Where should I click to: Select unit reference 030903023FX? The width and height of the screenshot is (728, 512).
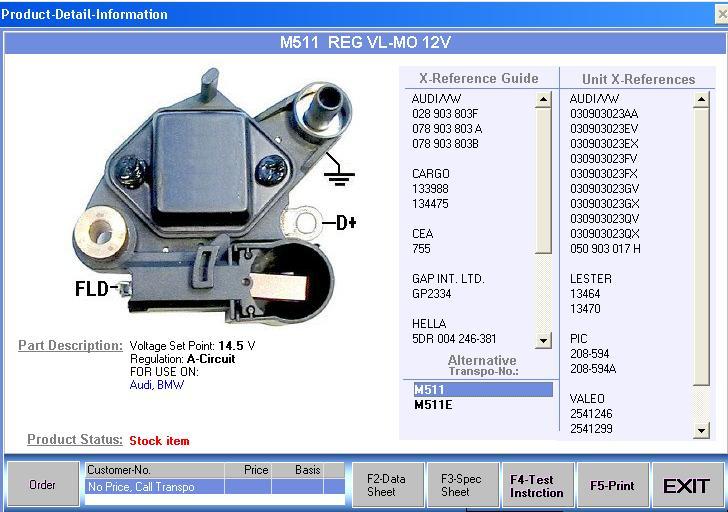pyautogui.click(x=604, y=174)
